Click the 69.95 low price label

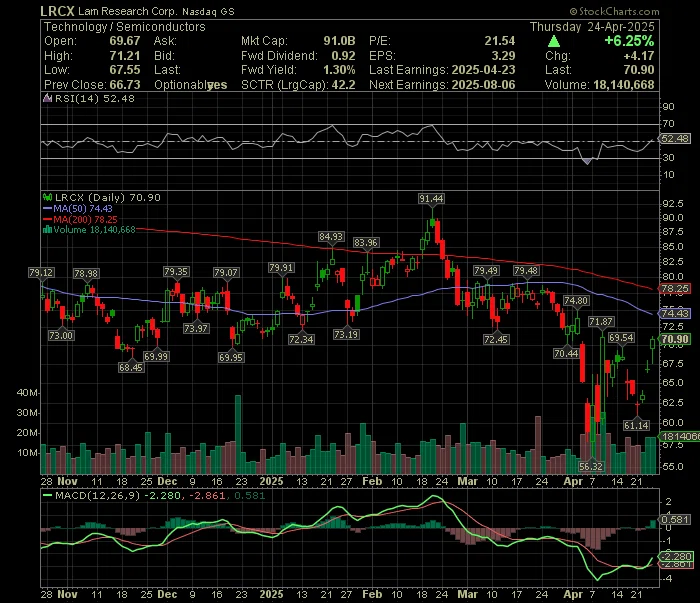point(231,358)
